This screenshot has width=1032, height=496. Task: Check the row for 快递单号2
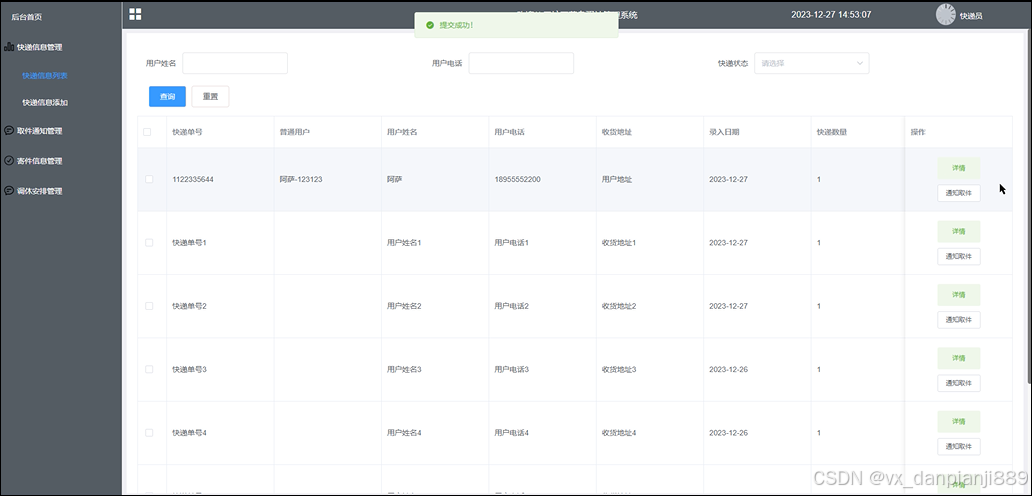click(x=149, y=306)
